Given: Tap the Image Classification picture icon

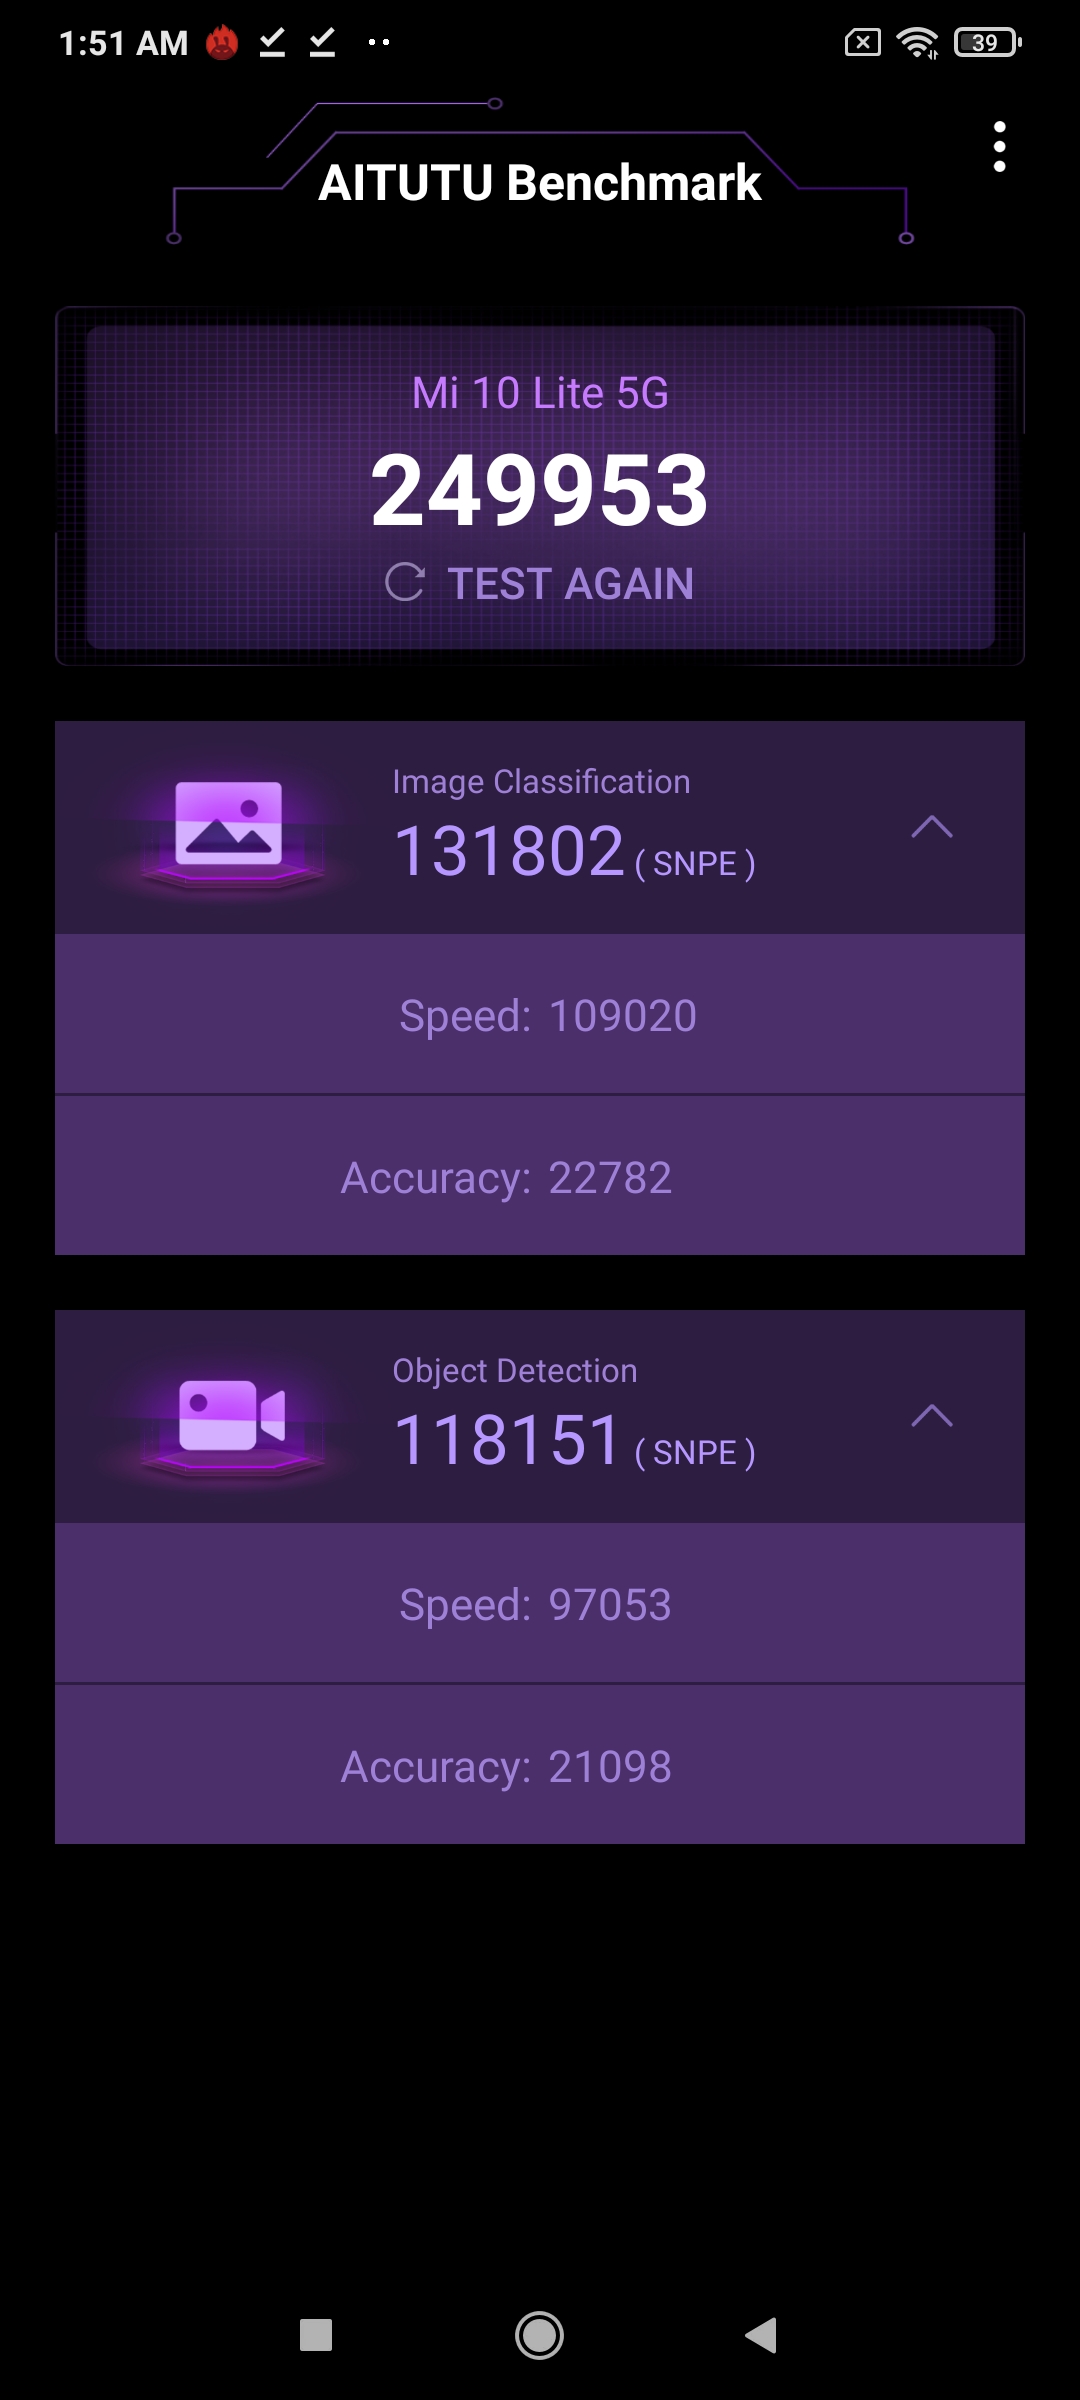Looking at the screenshot, I should 229,823.
